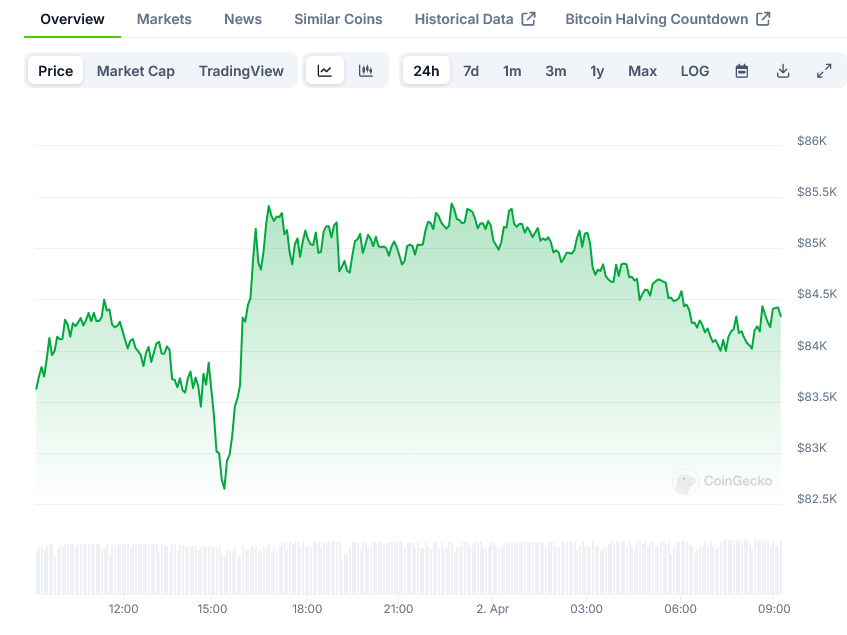Click the lowest dip point on price line
The width and height of the screenshot is (847, 635).
tap(224, 488)
